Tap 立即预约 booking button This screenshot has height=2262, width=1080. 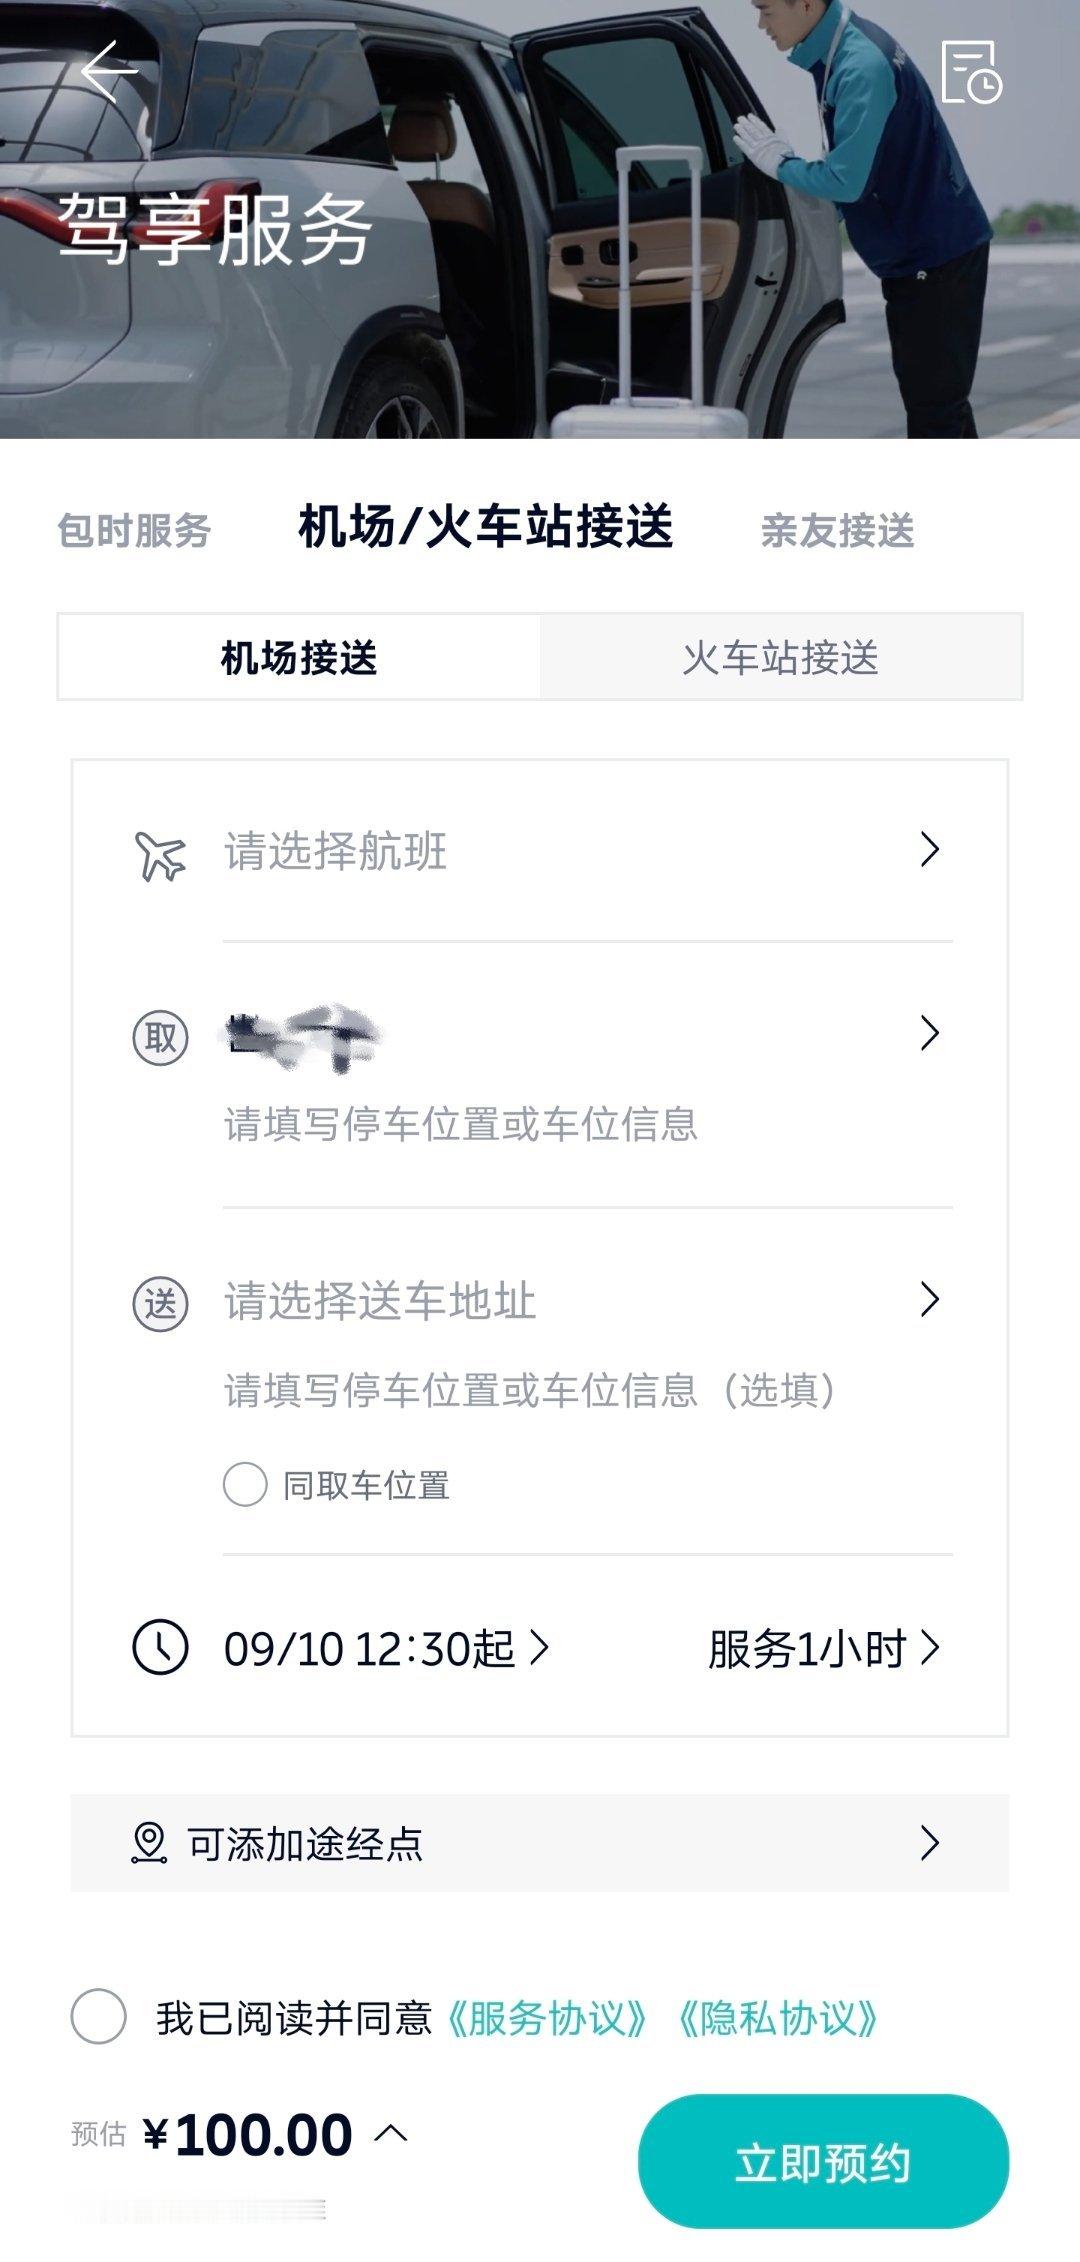(x=823, y=2163)
